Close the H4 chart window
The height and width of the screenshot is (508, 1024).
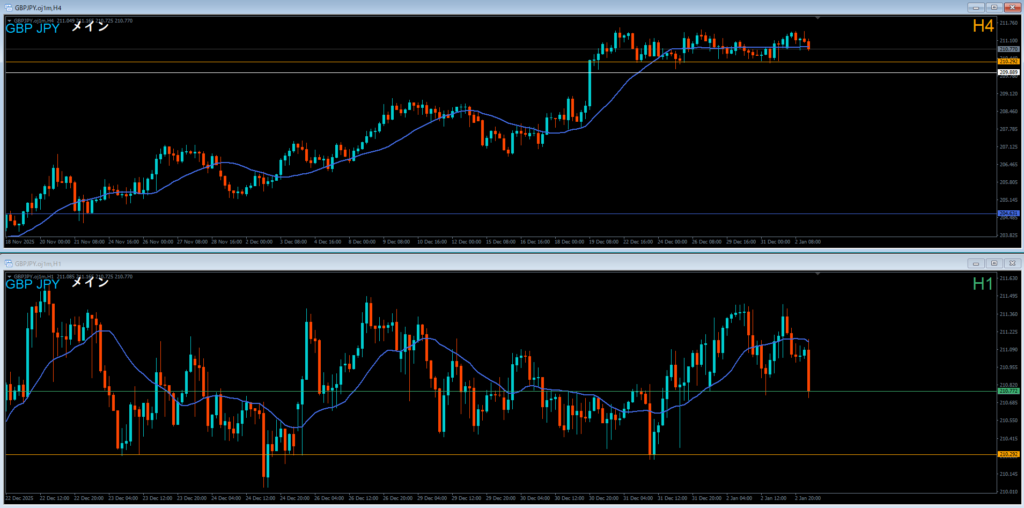[x=1012, y=7]
